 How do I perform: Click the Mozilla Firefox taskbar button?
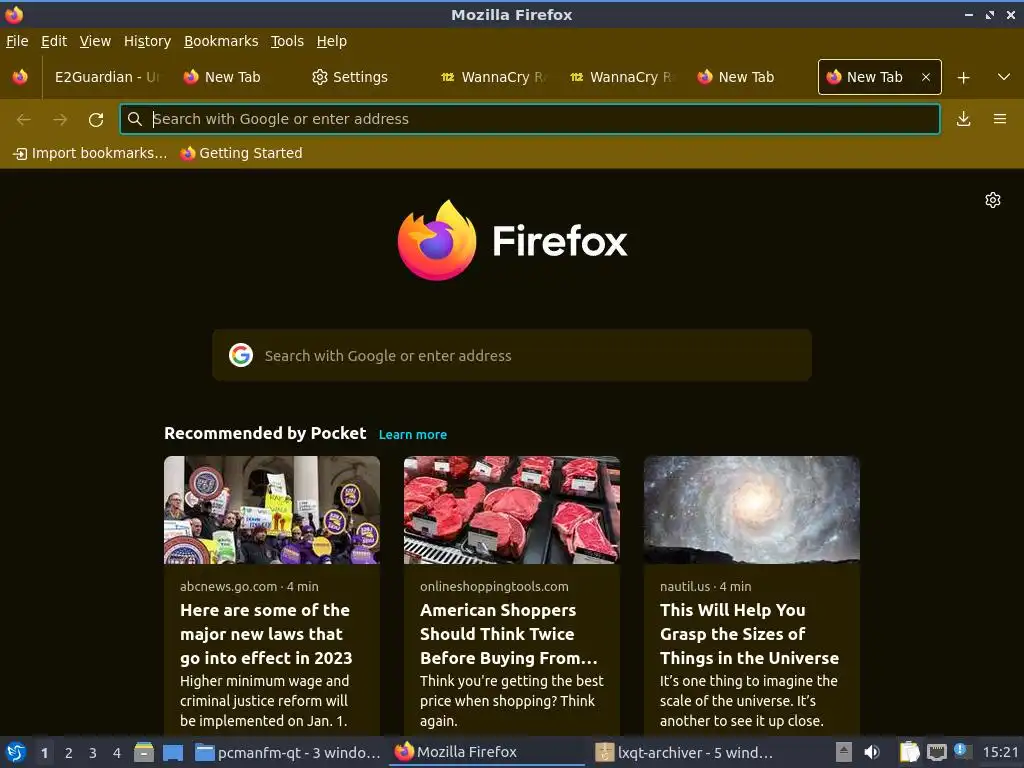pyautogui.click(x=487, y=752)
